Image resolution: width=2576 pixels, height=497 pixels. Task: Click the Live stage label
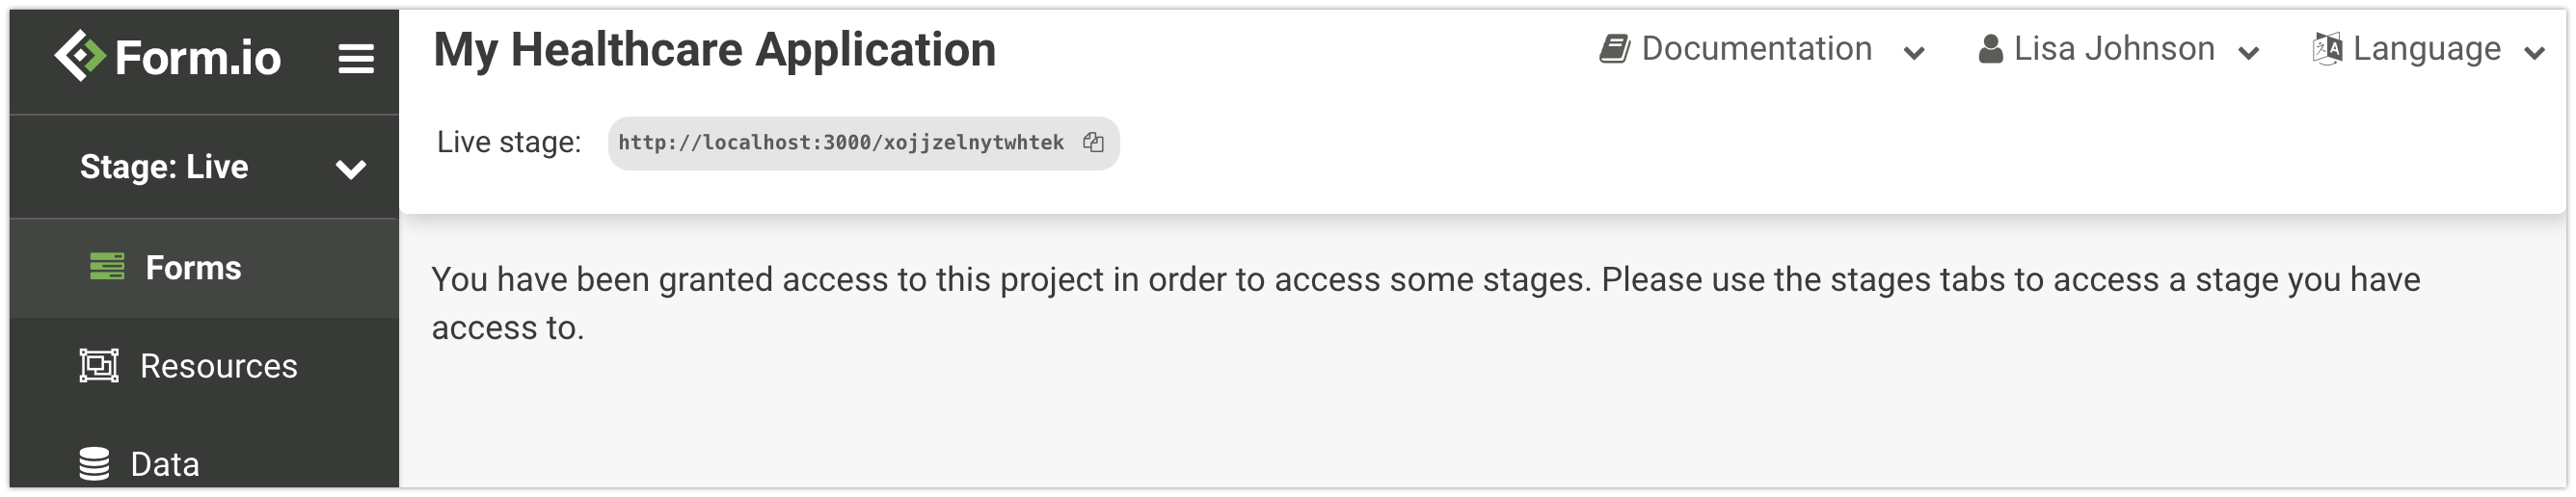[x=508, y=142]
